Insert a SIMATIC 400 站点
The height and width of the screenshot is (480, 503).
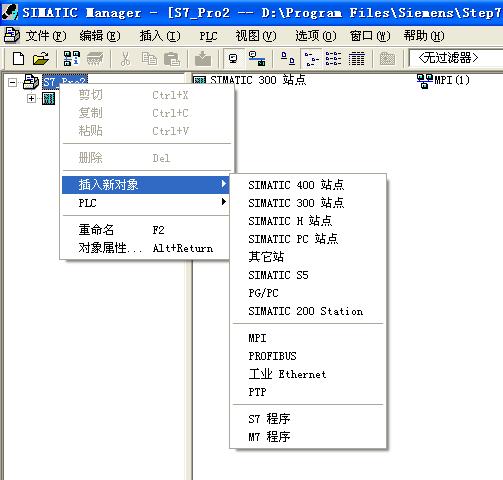pyautogui.click(x=308, y=185)
